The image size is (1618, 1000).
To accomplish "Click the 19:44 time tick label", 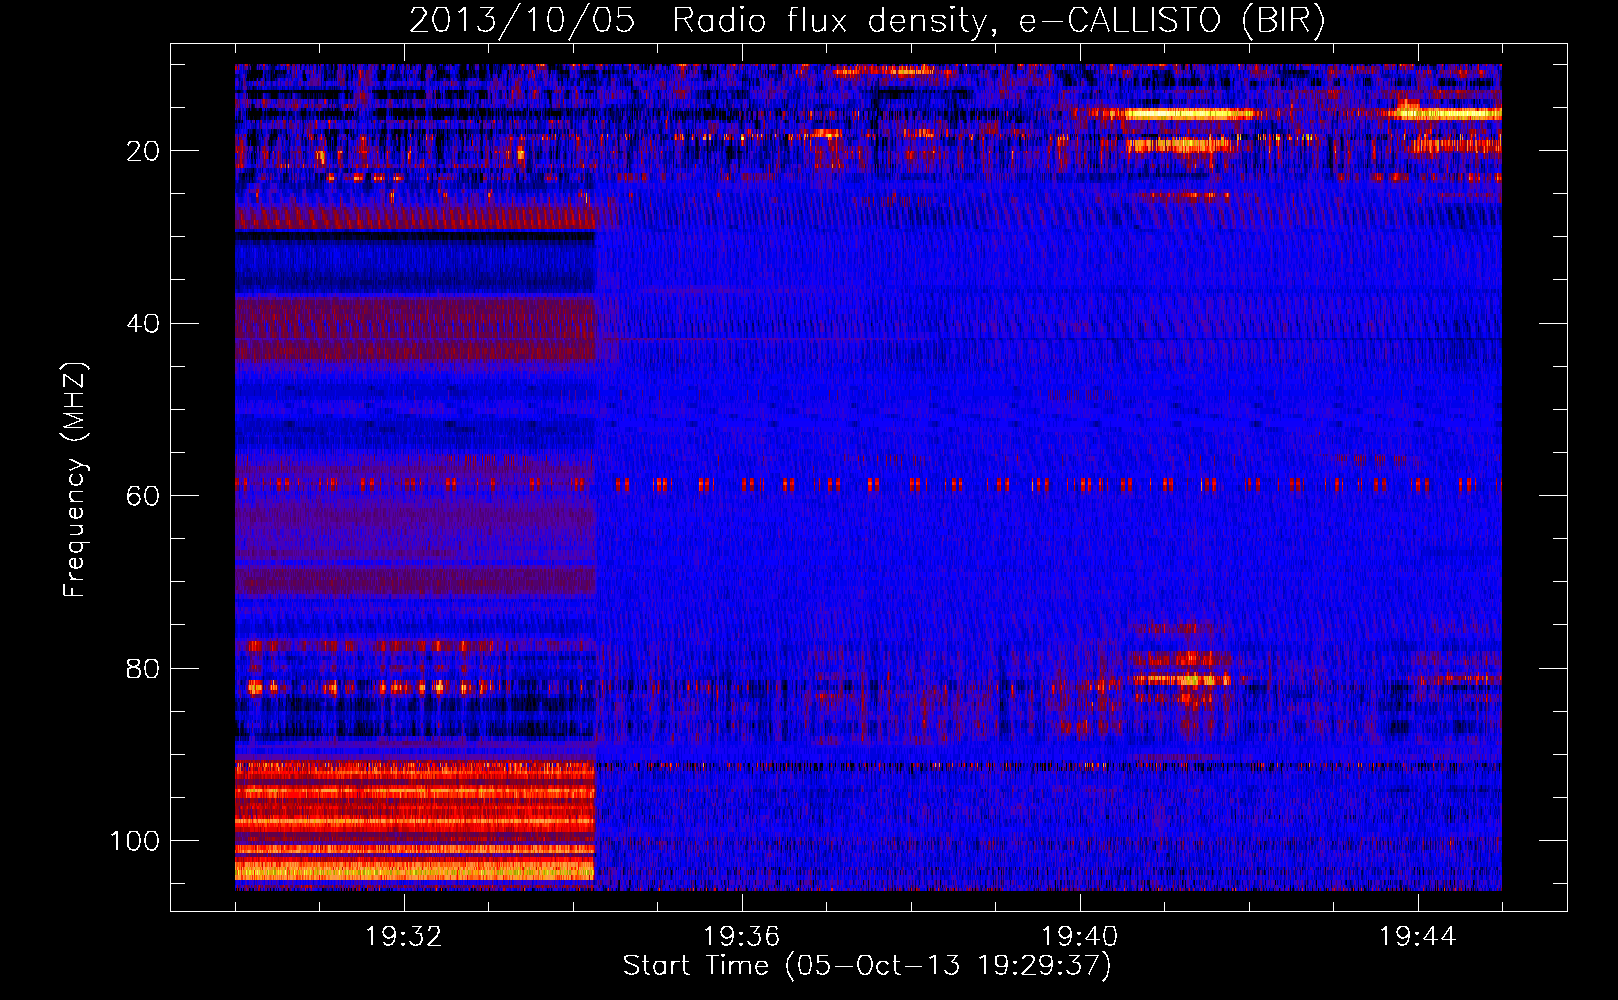I will tap(1418, 937).
